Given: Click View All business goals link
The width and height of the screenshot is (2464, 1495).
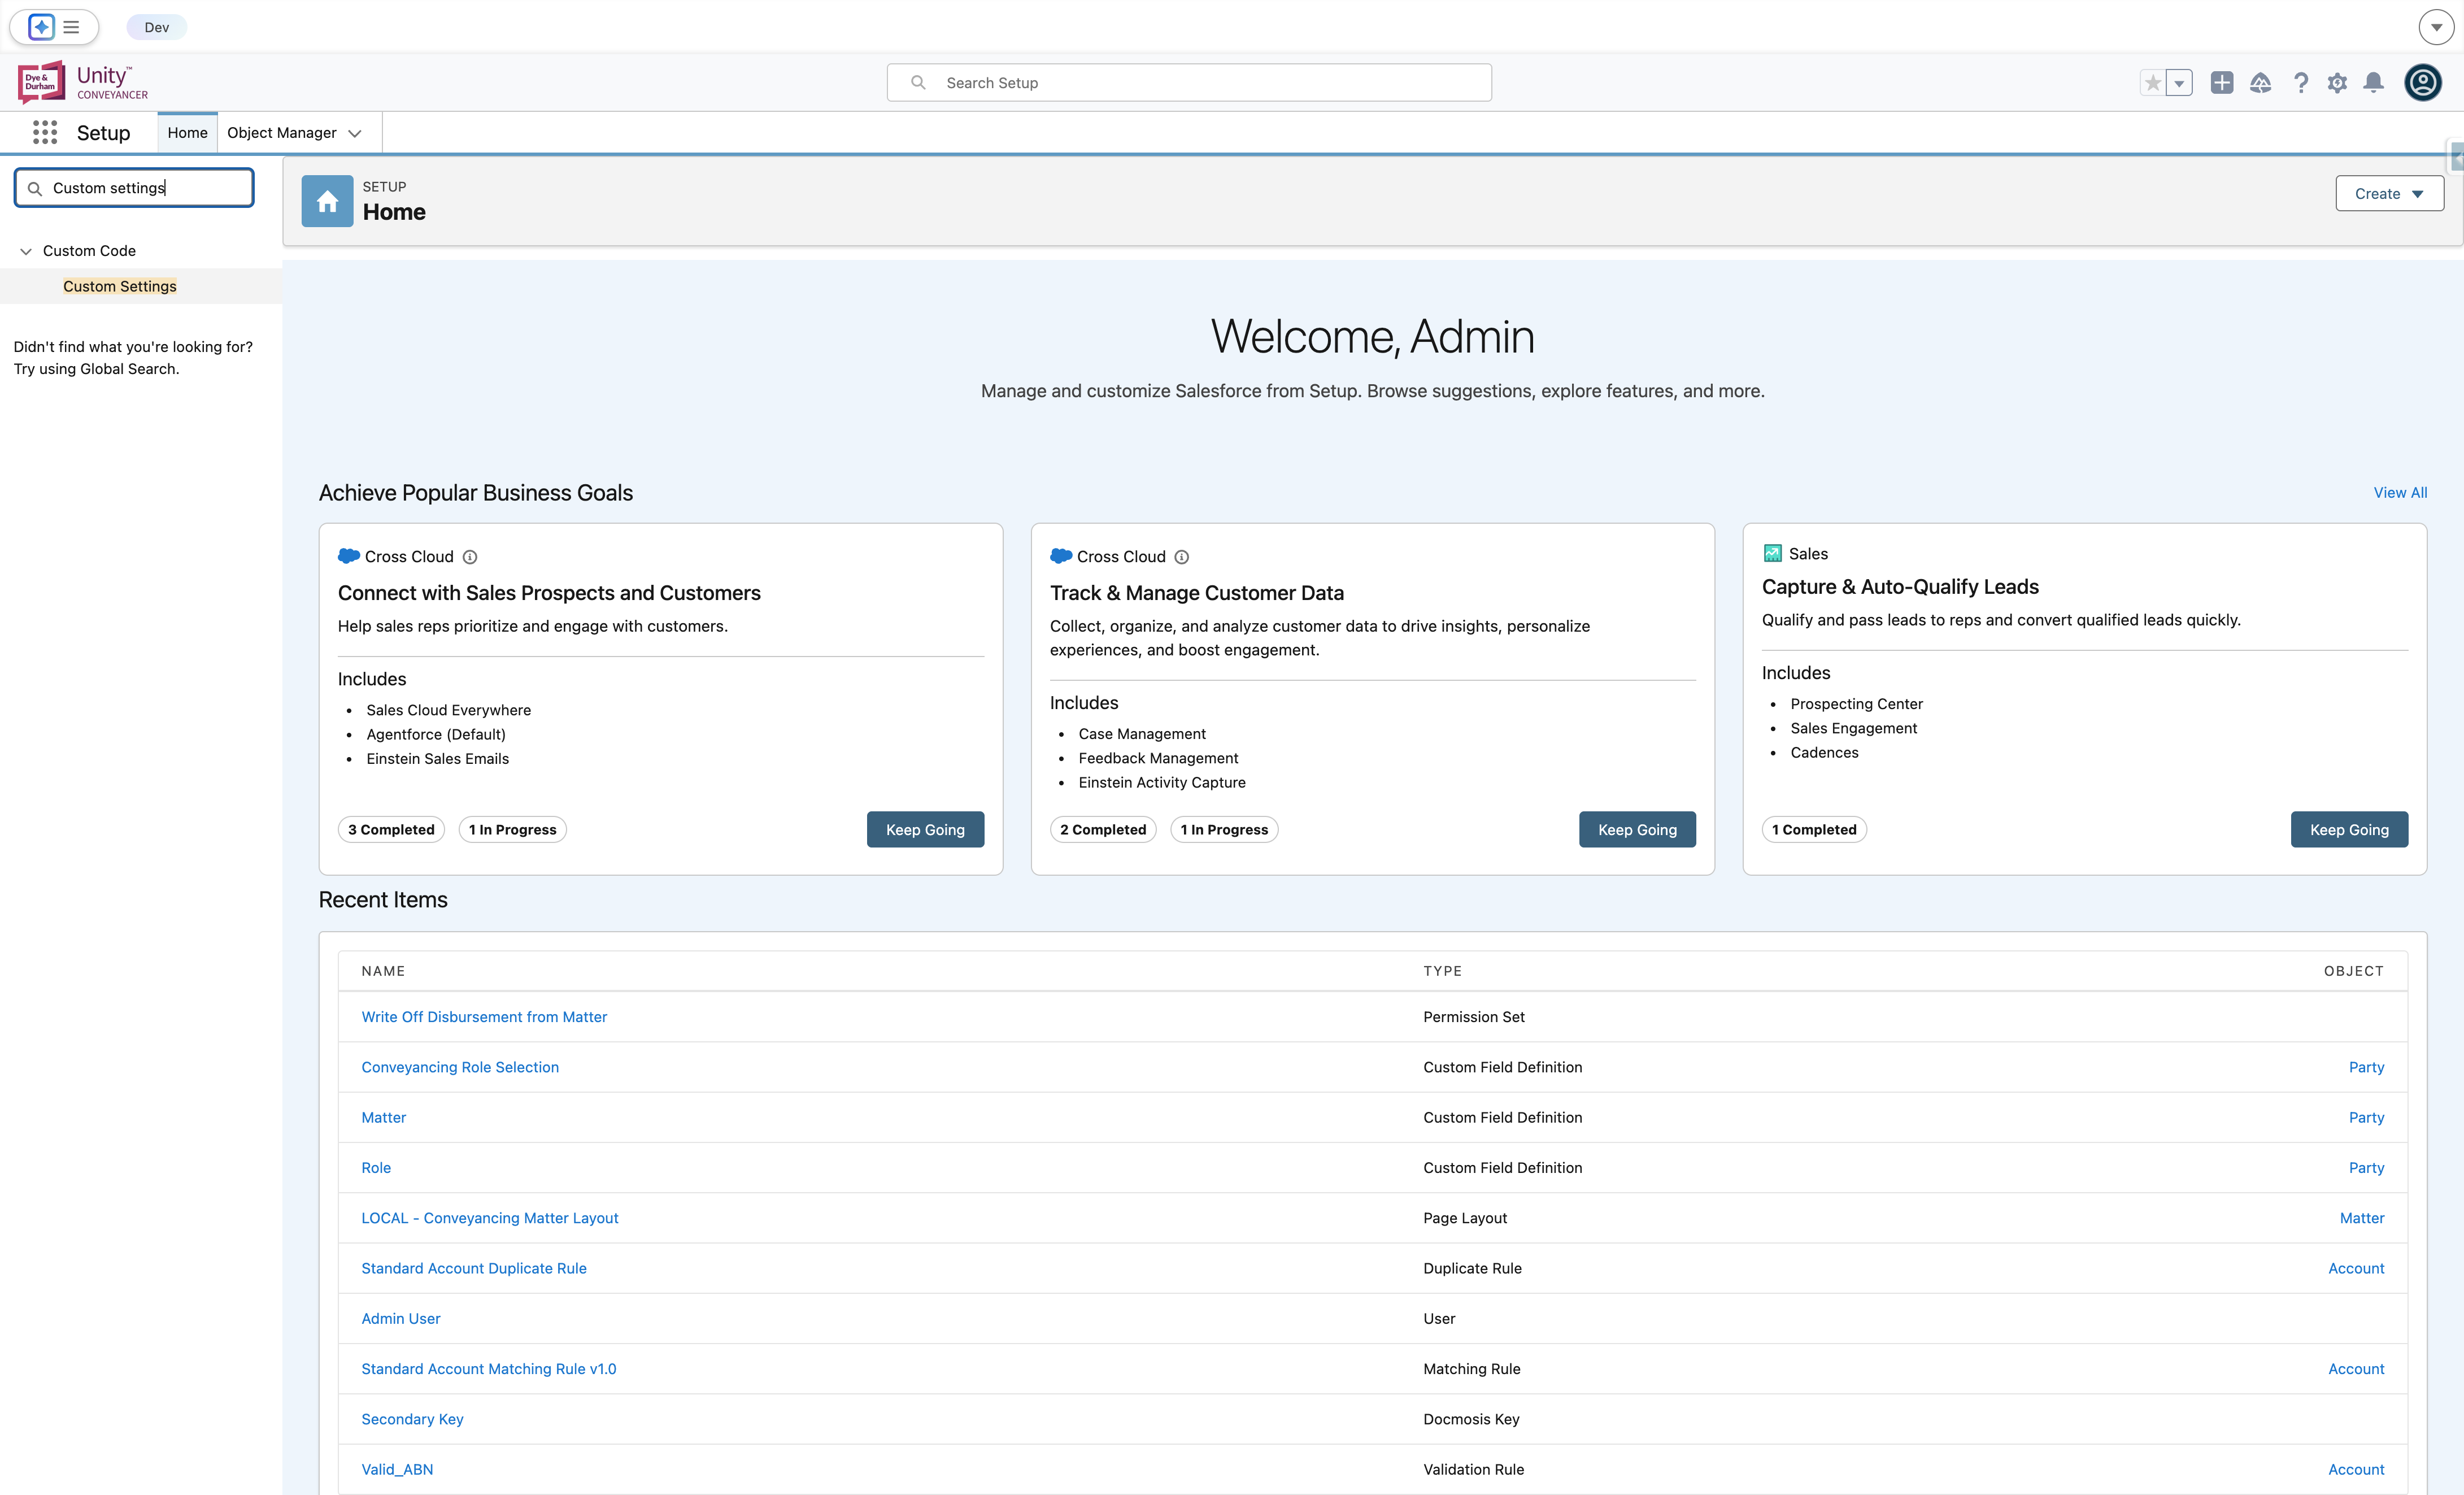Looking at the screenshot, I should (2400, 492).
